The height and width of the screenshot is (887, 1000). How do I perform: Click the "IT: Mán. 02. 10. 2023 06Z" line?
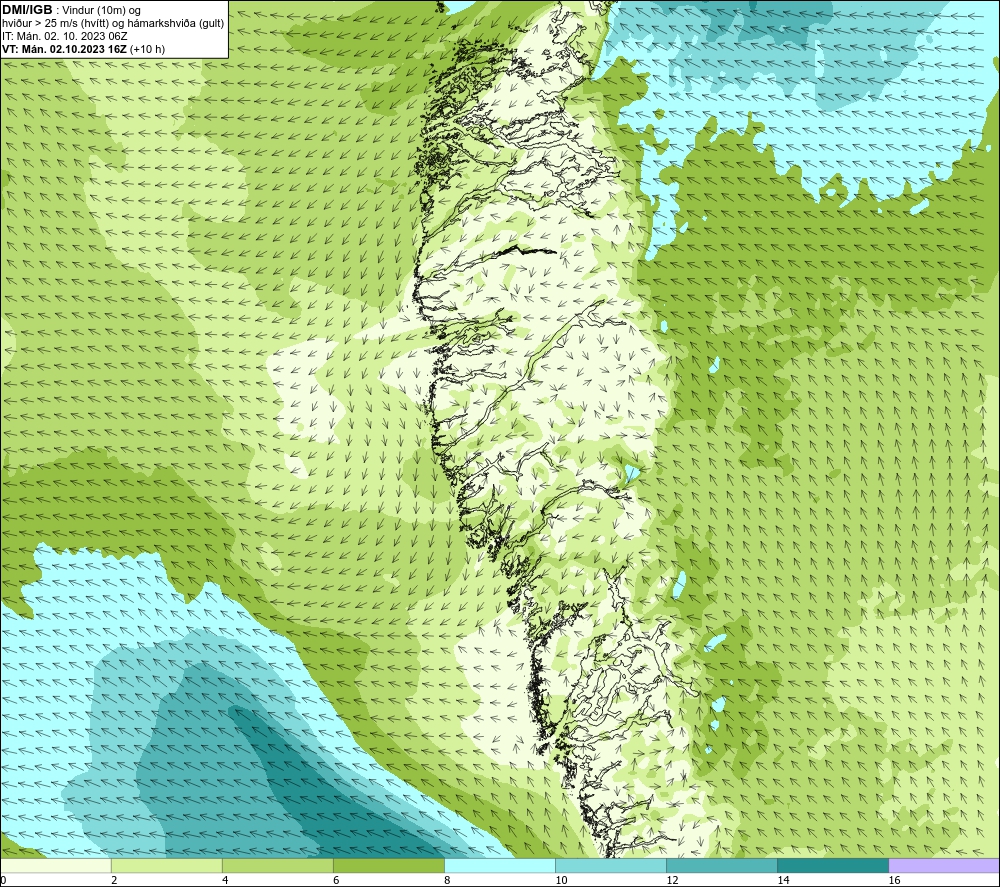coord(64,36)
